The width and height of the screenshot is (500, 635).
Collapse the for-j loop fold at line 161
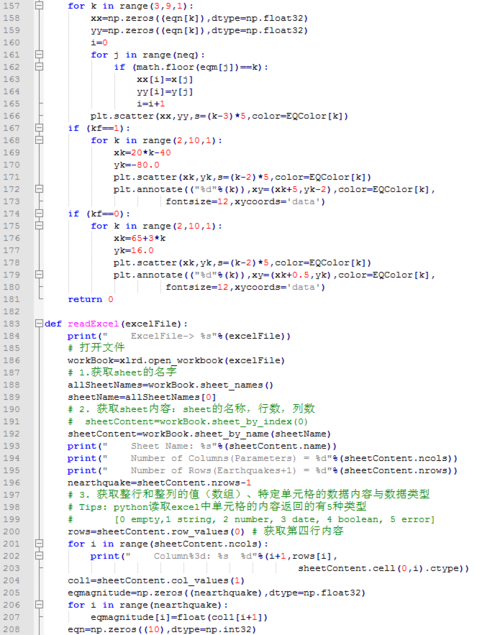pyautogui.click(x=39, y=54)
